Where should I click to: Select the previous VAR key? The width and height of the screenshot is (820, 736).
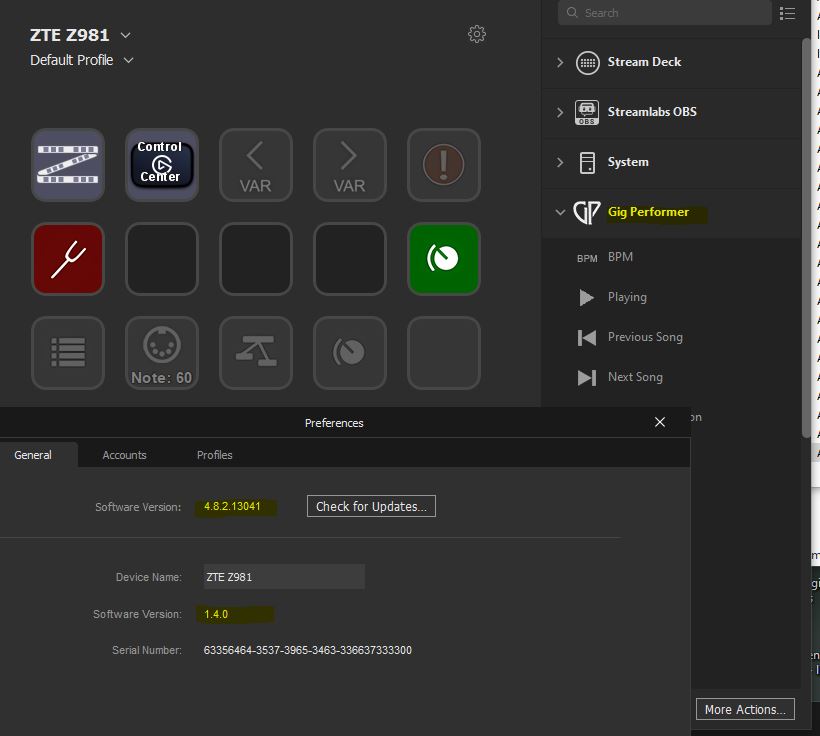(256, 165)
